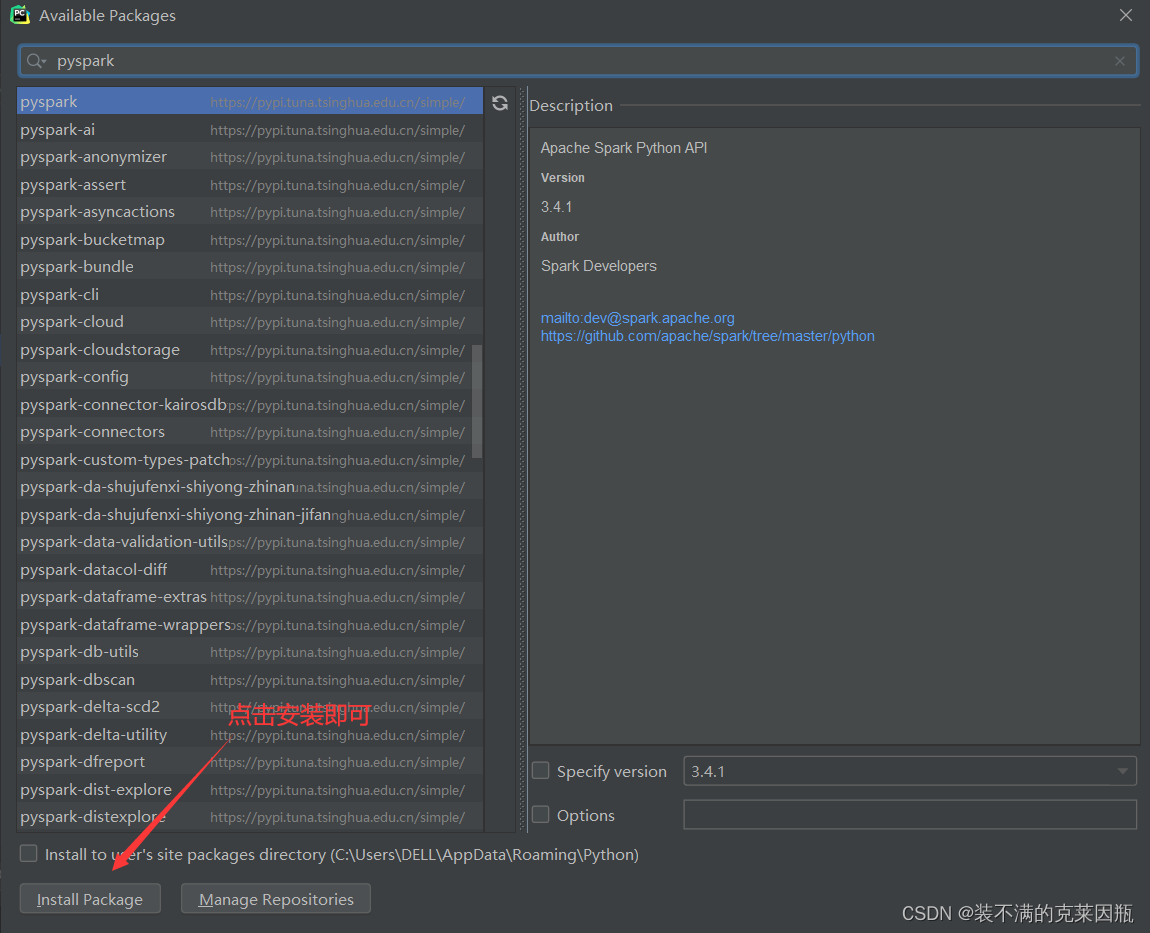The height and width of the screenshot is (933, 1150).
Task: Clear the search field with the X icon
Action: pos(1119,61)
